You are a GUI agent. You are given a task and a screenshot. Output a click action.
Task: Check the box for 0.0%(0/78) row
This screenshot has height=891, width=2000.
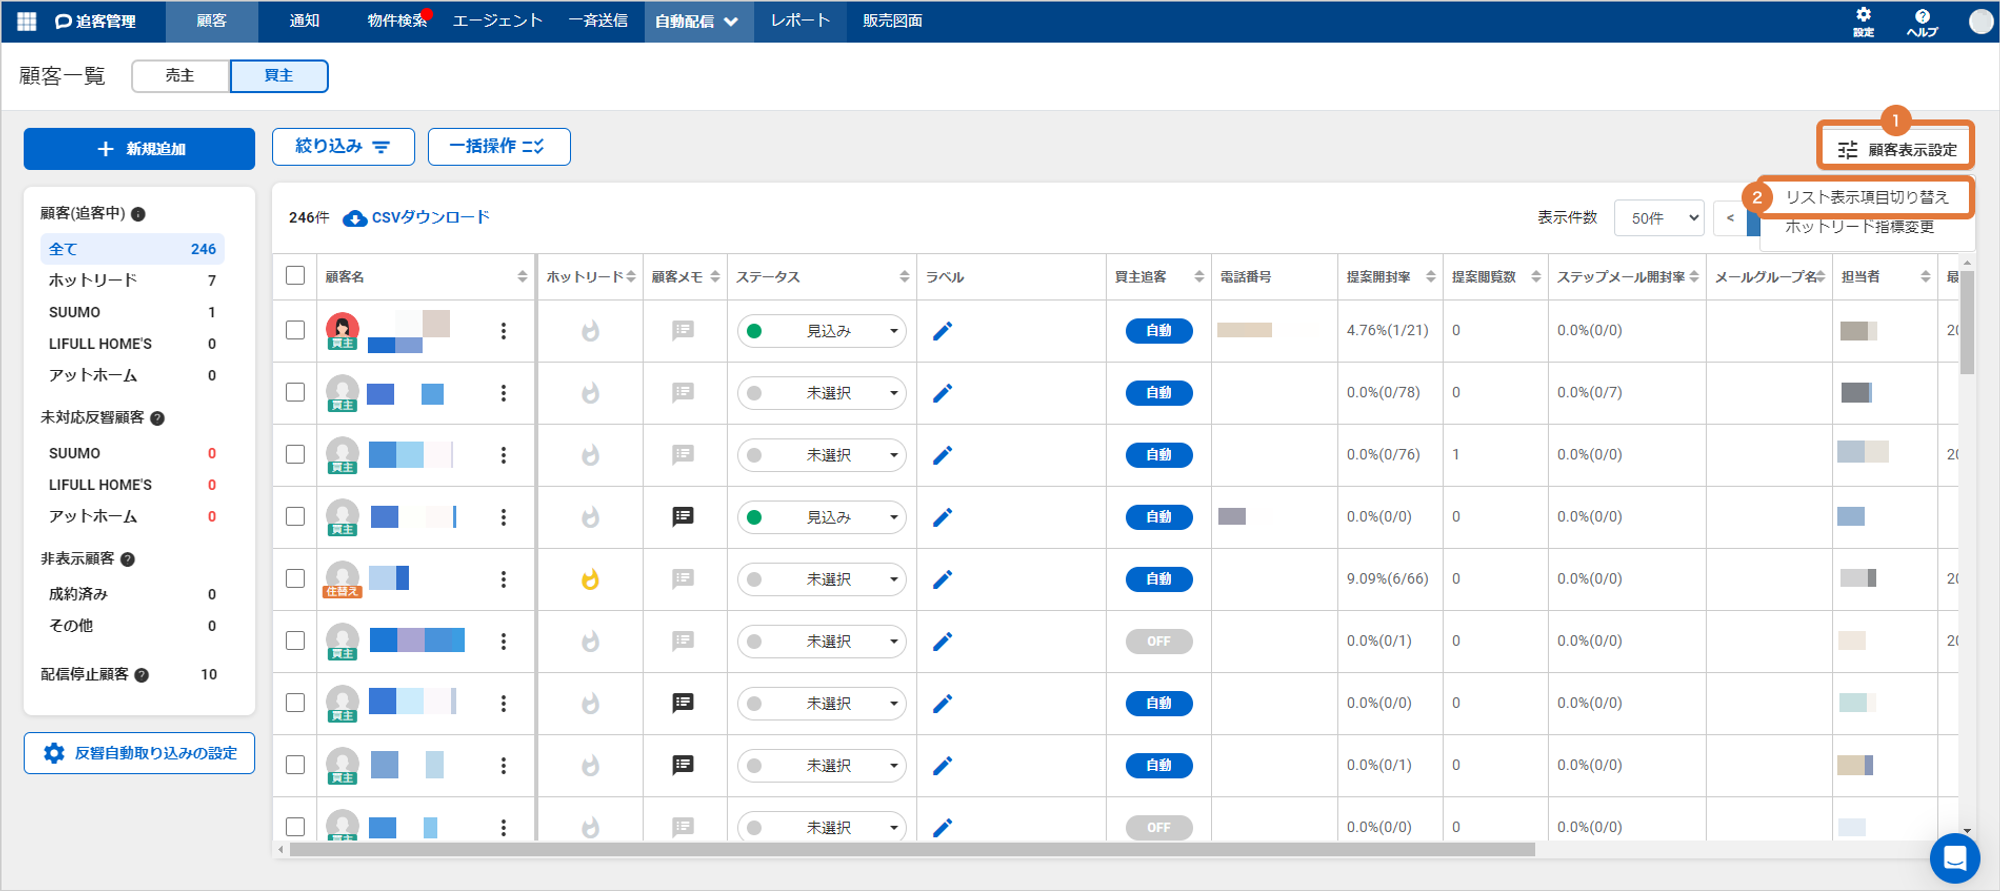(295, 392)
